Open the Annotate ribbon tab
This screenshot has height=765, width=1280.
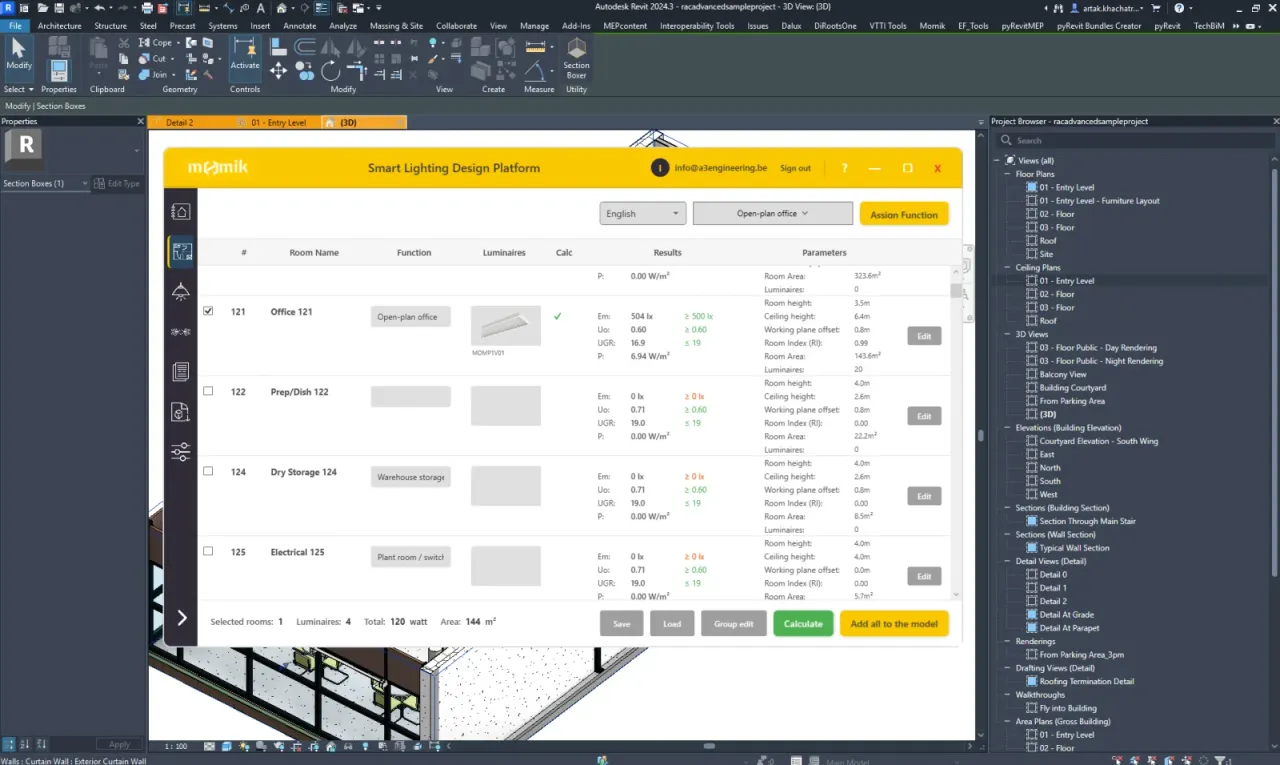(x=300, y=26)
